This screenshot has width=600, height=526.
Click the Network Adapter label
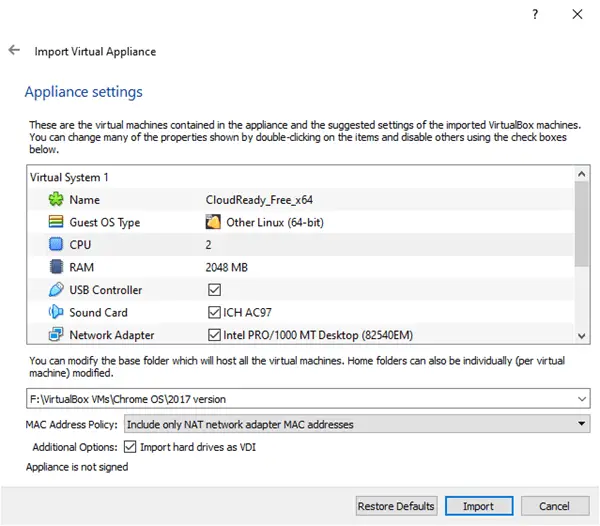(x=112, y=335)
